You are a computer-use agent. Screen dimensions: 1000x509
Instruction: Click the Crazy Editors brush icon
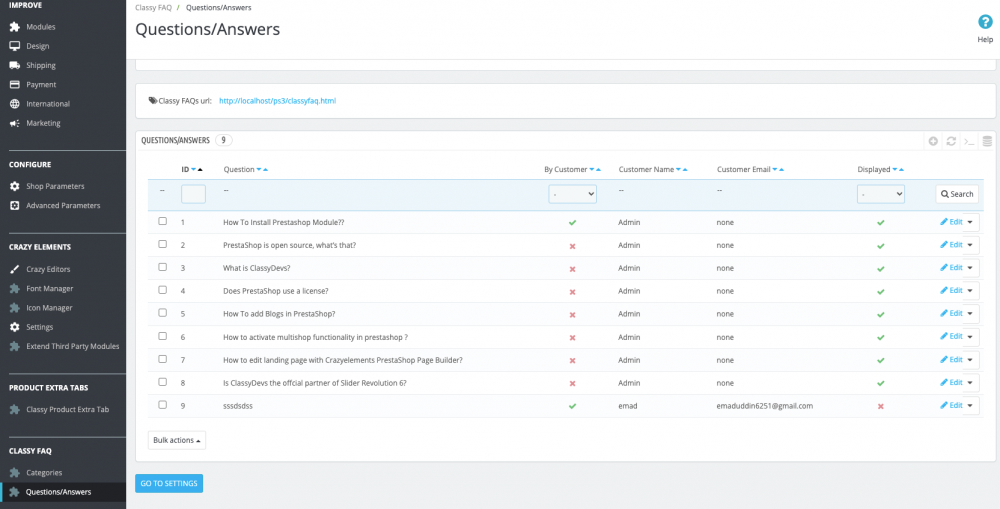pyautogui.click(x=15, y=269)
